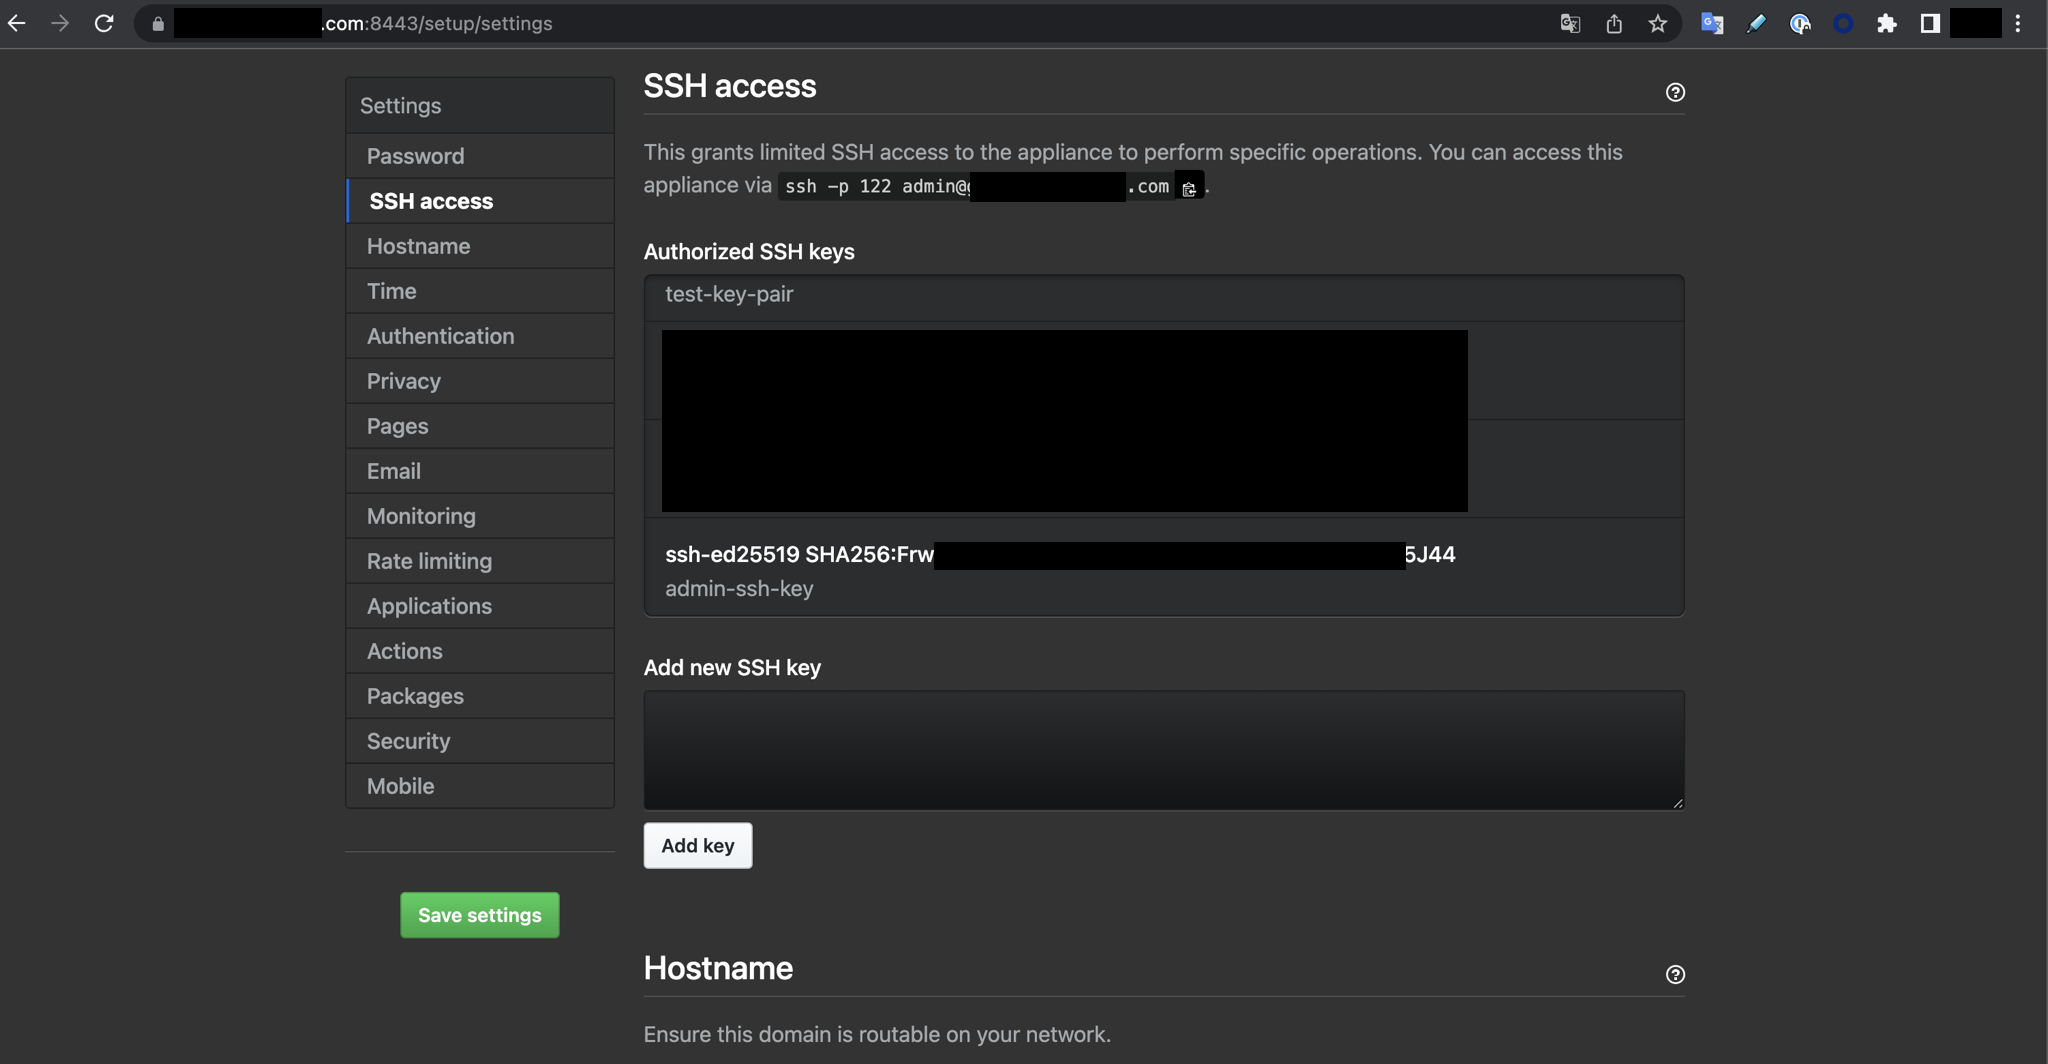Copy the SSH command to clipboard

point(1188,188)
